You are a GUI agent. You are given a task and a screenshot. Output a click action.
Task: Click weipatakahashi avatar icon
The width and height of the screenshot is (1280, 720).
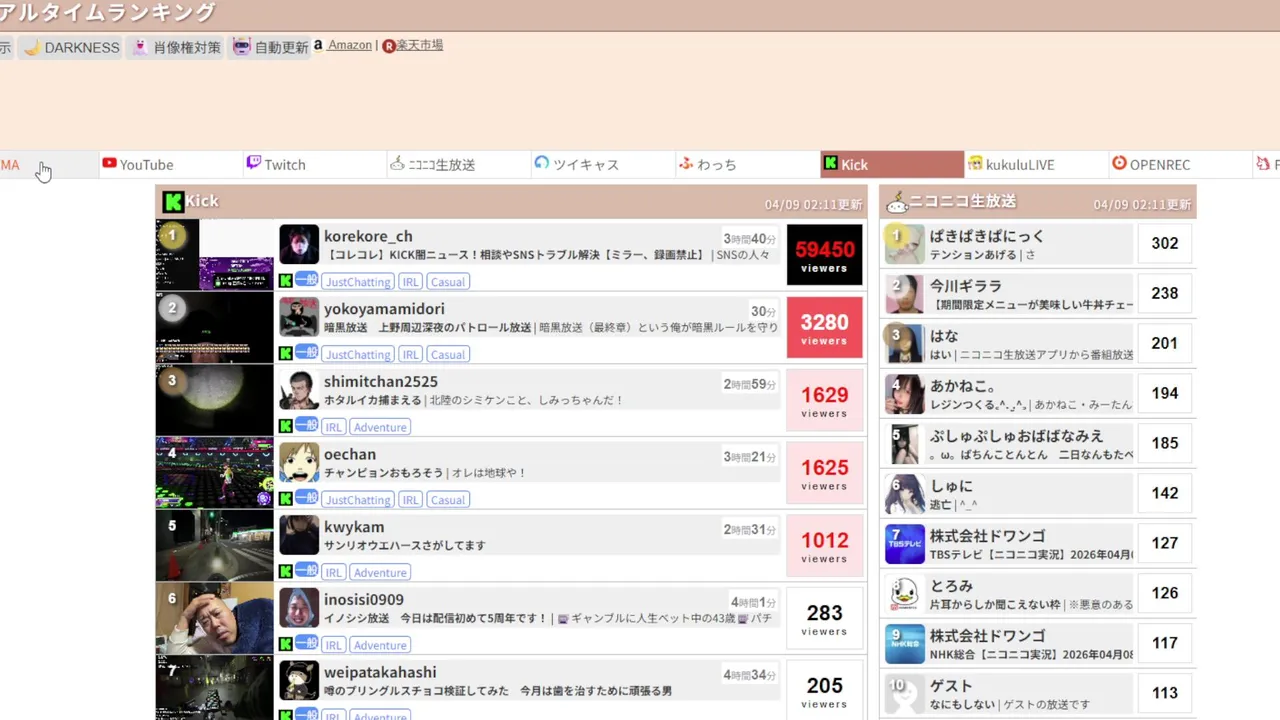pos(299,680)
